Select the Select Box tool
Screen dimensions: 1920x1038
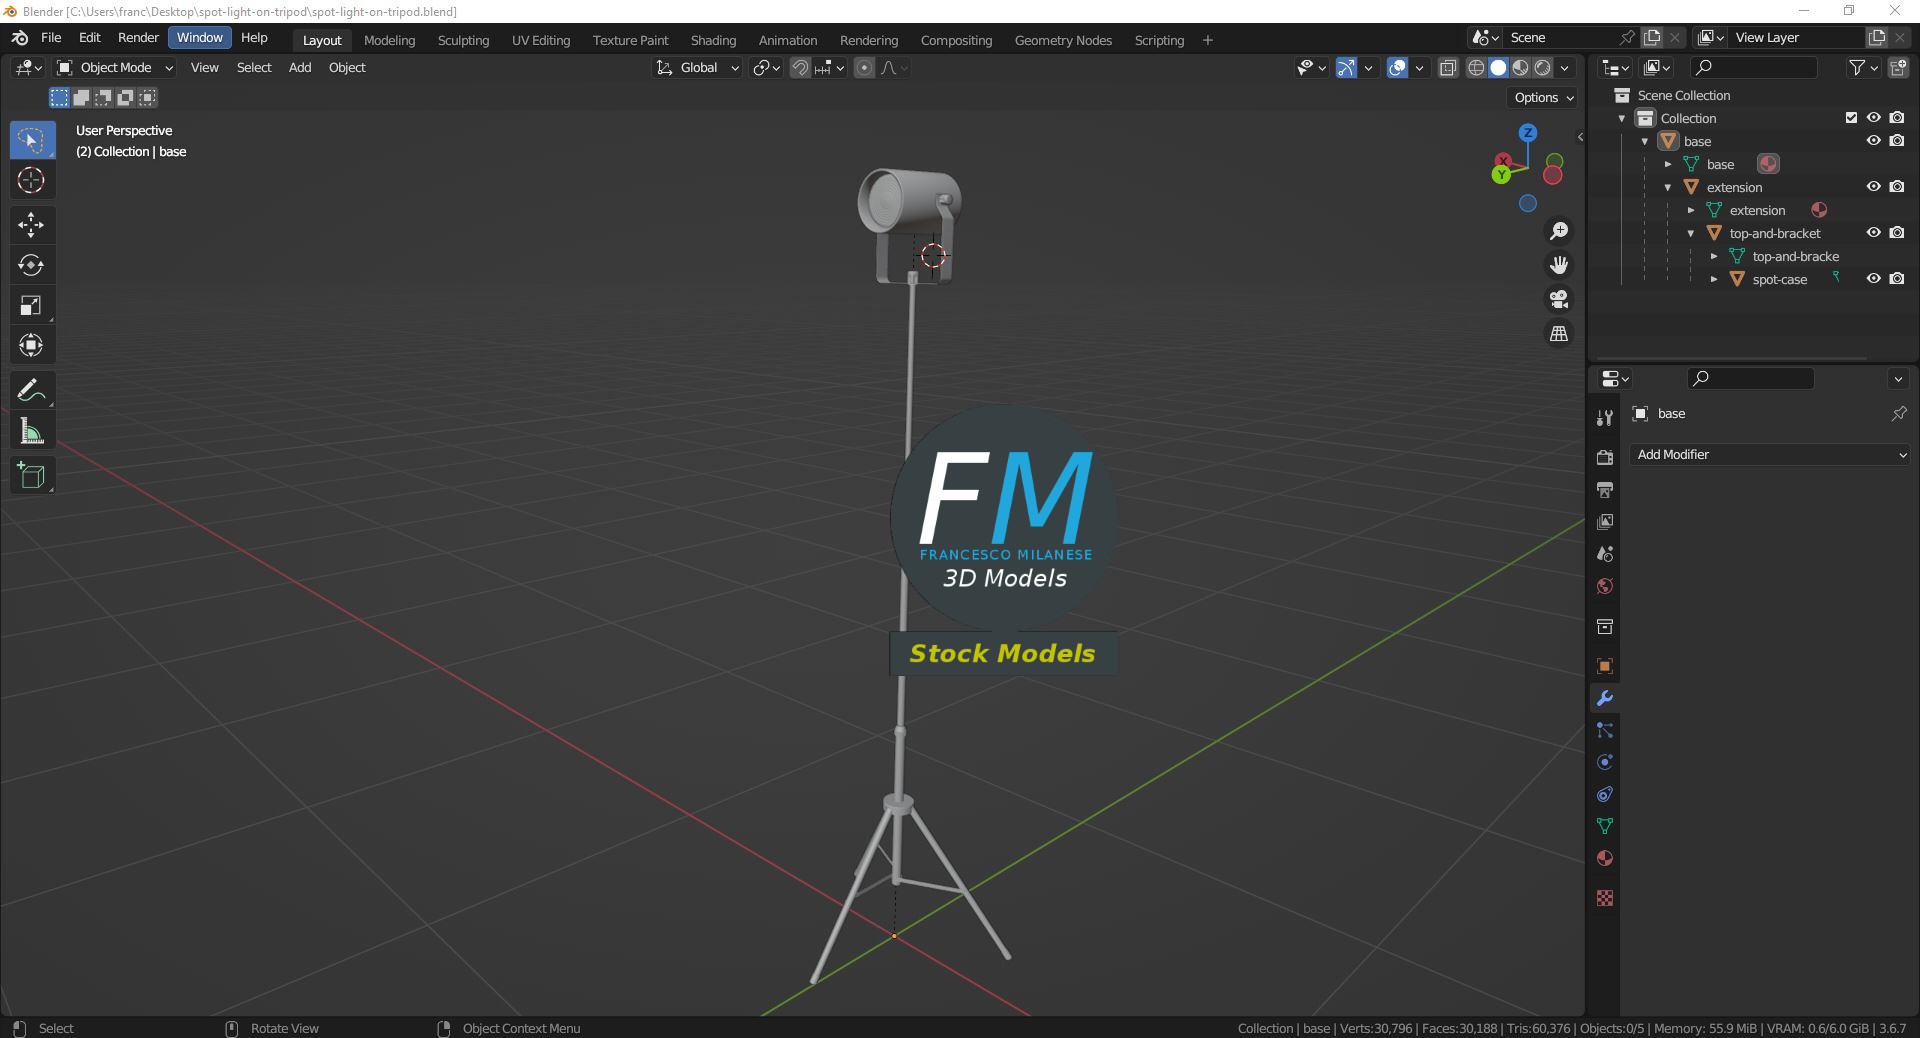tap(31, 140)
